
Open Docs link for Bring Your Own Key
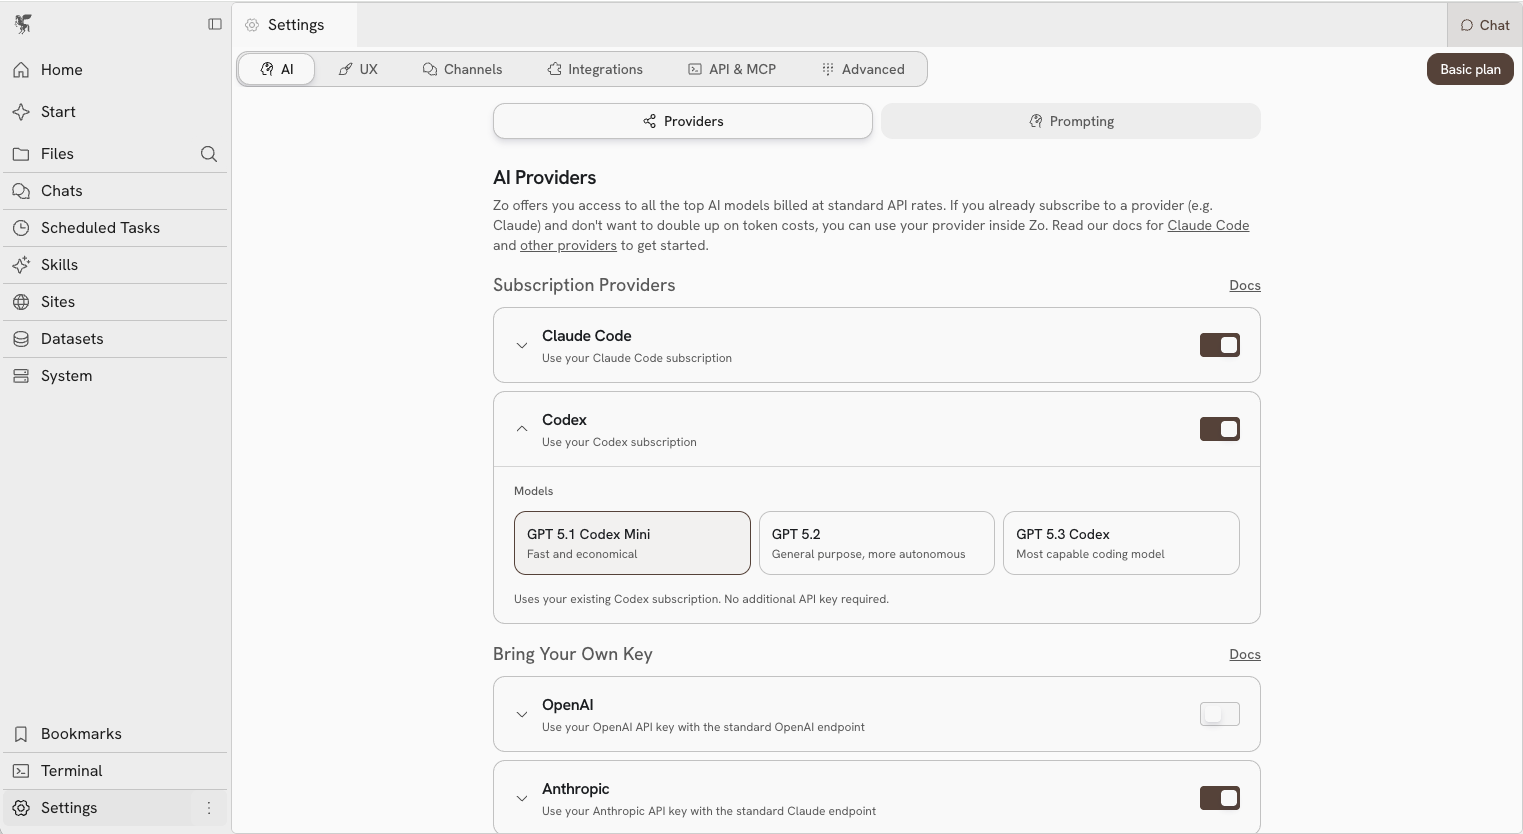point(1245,654)
